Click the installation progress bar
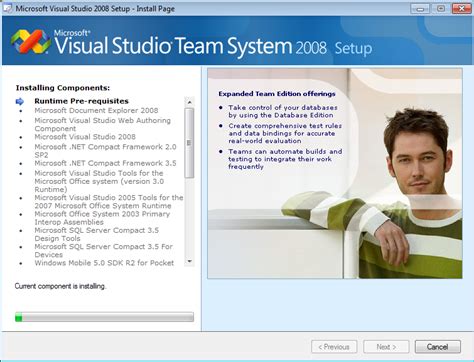This screenshot has width=474, height=362. point(104,317)
